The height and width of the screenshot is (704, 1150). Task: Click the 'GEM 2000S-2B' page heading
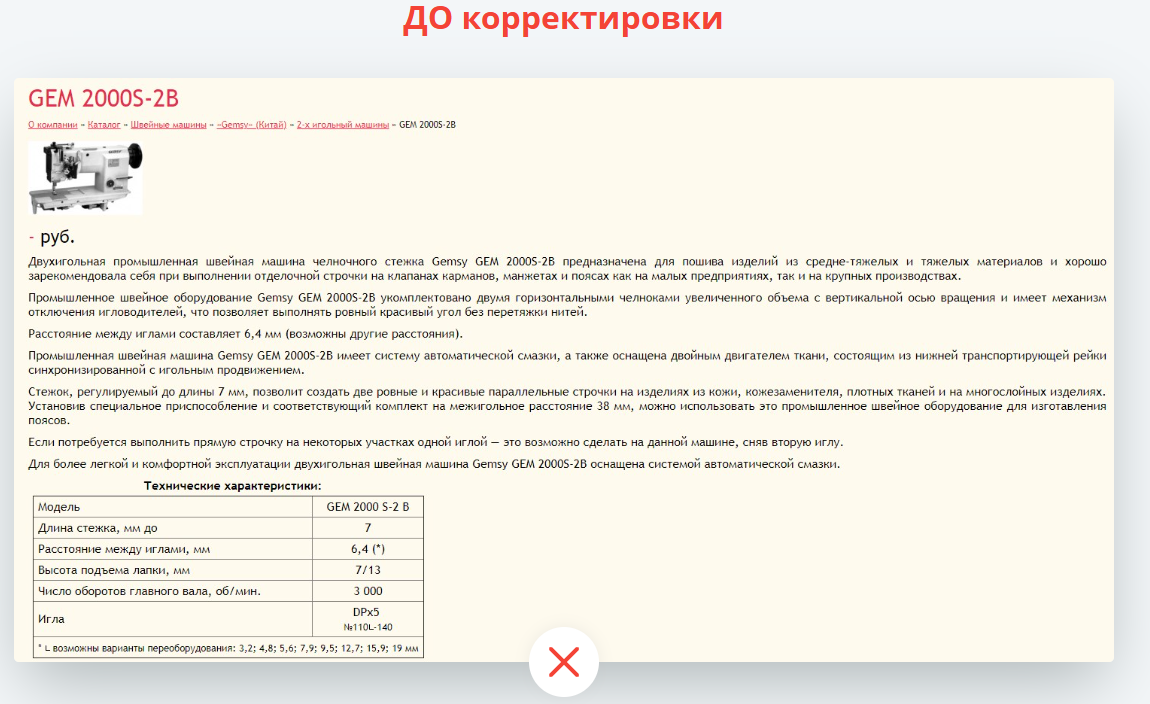point(103,98)
